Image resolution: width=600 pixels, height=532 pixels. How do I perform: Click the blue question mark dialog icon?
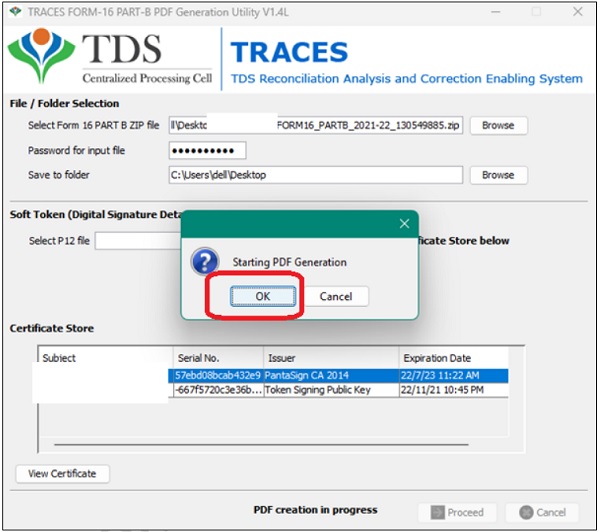[x=205, y=263]
